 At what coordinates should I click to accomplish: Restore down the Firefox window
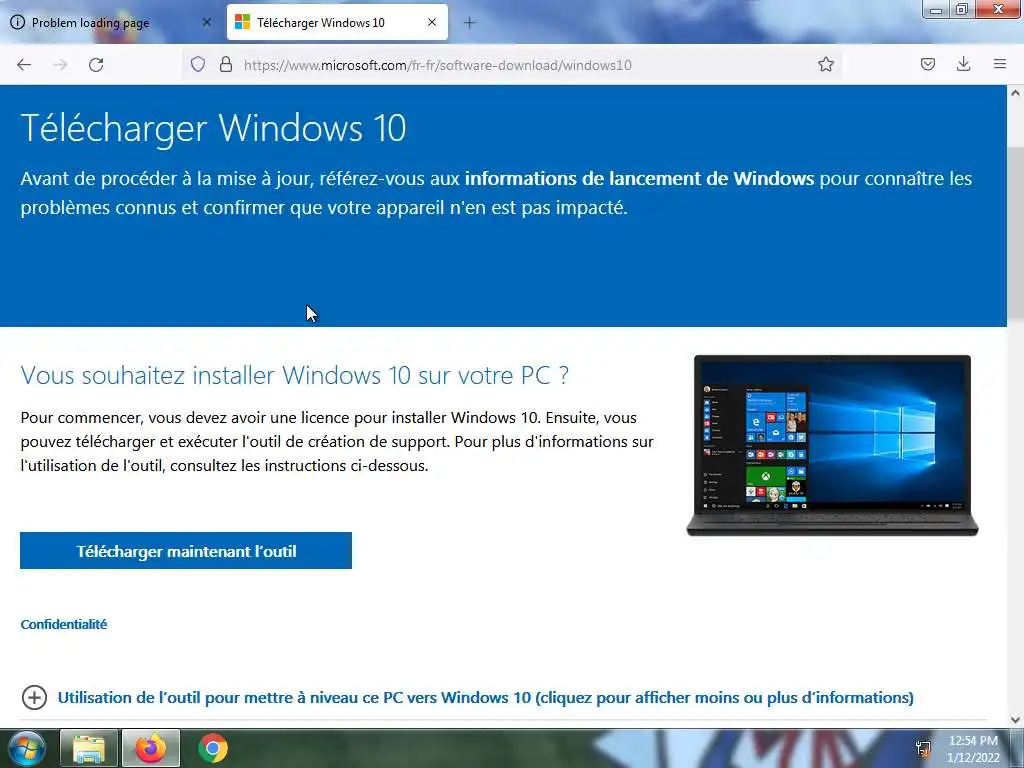point(962,9)
